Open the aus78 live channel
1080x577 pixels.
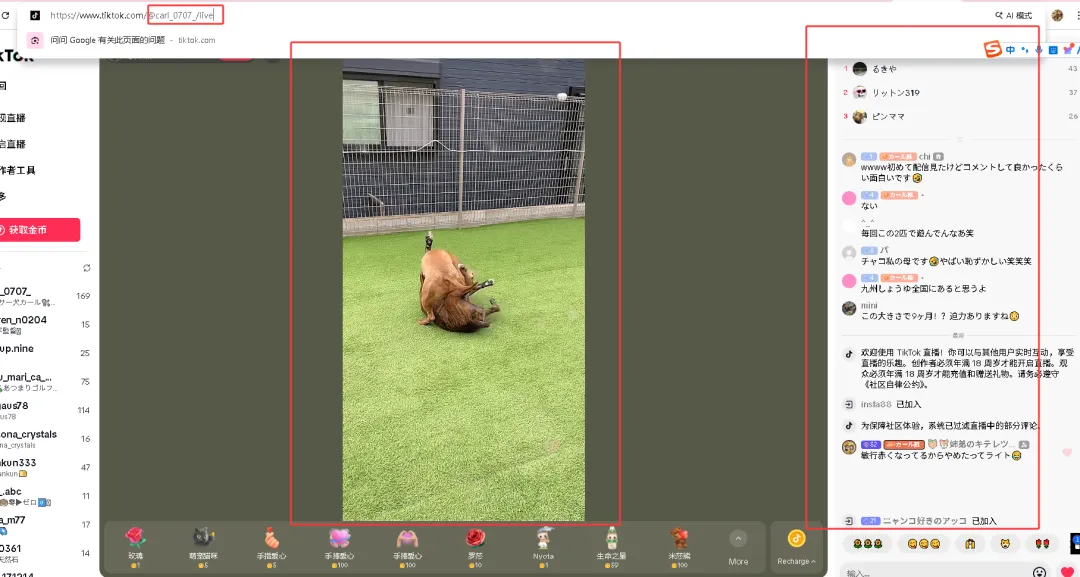pos(45,410)
